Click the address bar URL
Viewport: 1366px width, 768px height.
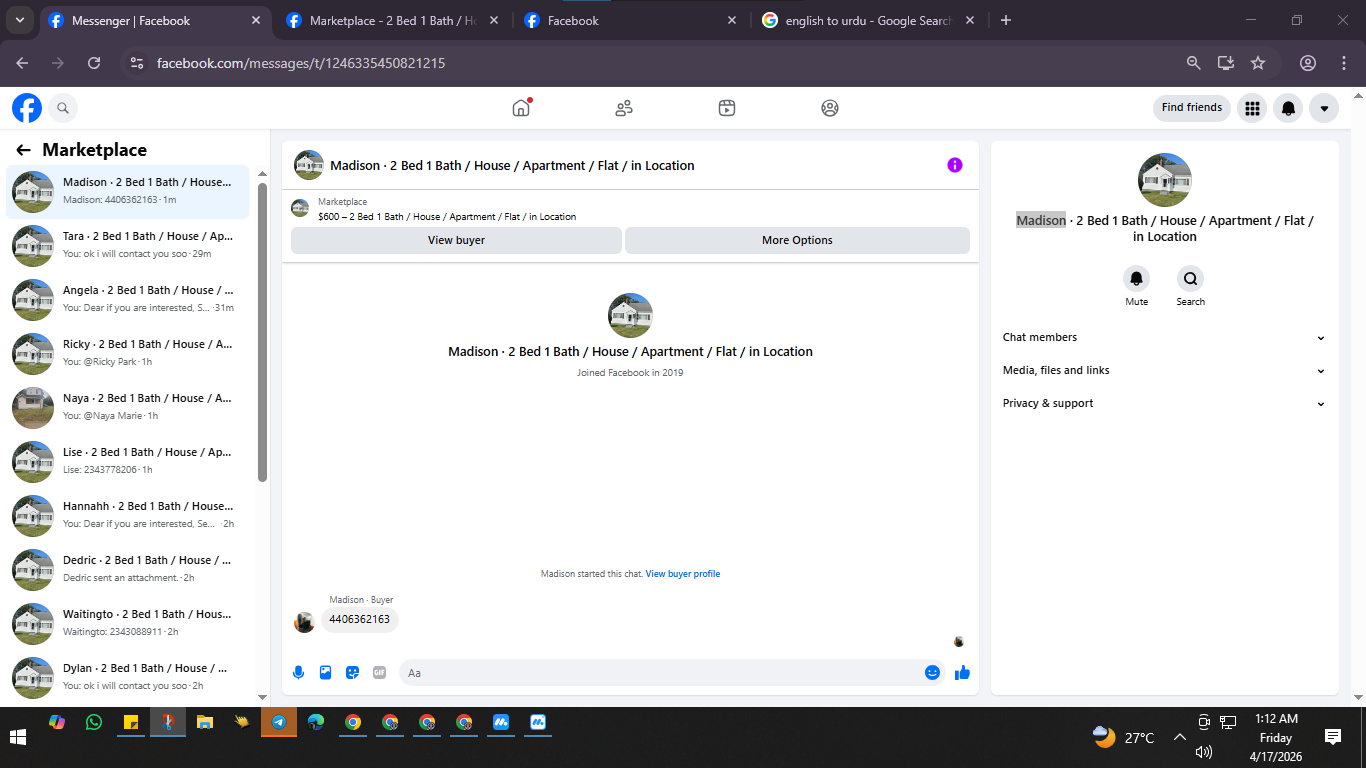301,63
